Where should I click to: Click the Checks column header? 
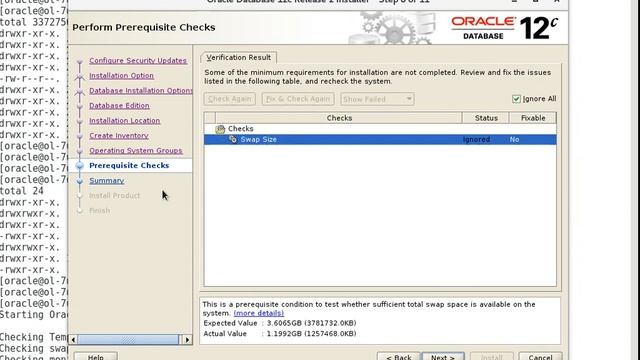(339, 118)
